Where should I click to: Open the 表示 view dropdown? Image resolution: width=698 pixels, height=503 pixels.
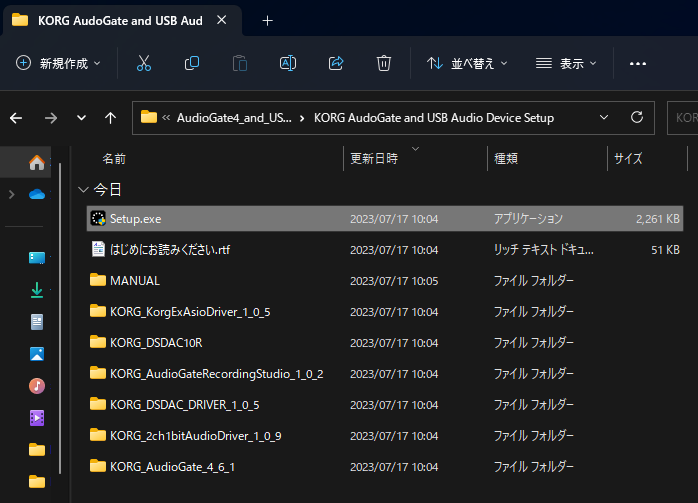(x=566, y=63)
